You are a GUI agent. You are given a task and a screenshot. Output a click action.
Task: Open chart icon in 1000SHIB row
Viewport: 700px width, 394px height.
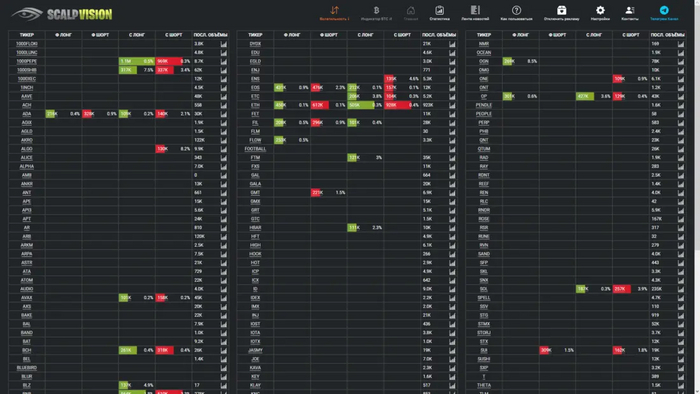pos(224,70)
